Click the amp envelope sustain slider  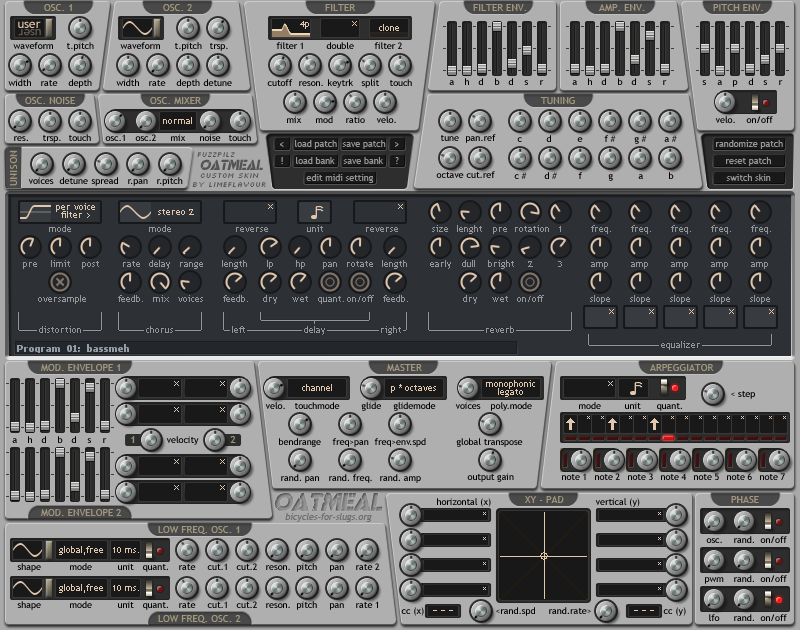(649, 48)
